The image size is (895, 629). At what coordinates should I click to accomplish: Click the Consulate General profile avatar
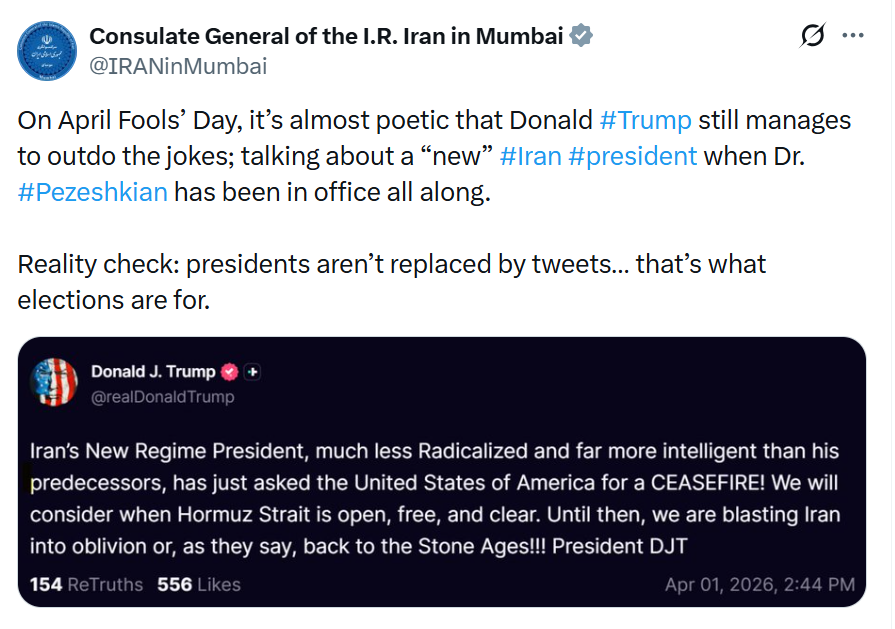47,50
